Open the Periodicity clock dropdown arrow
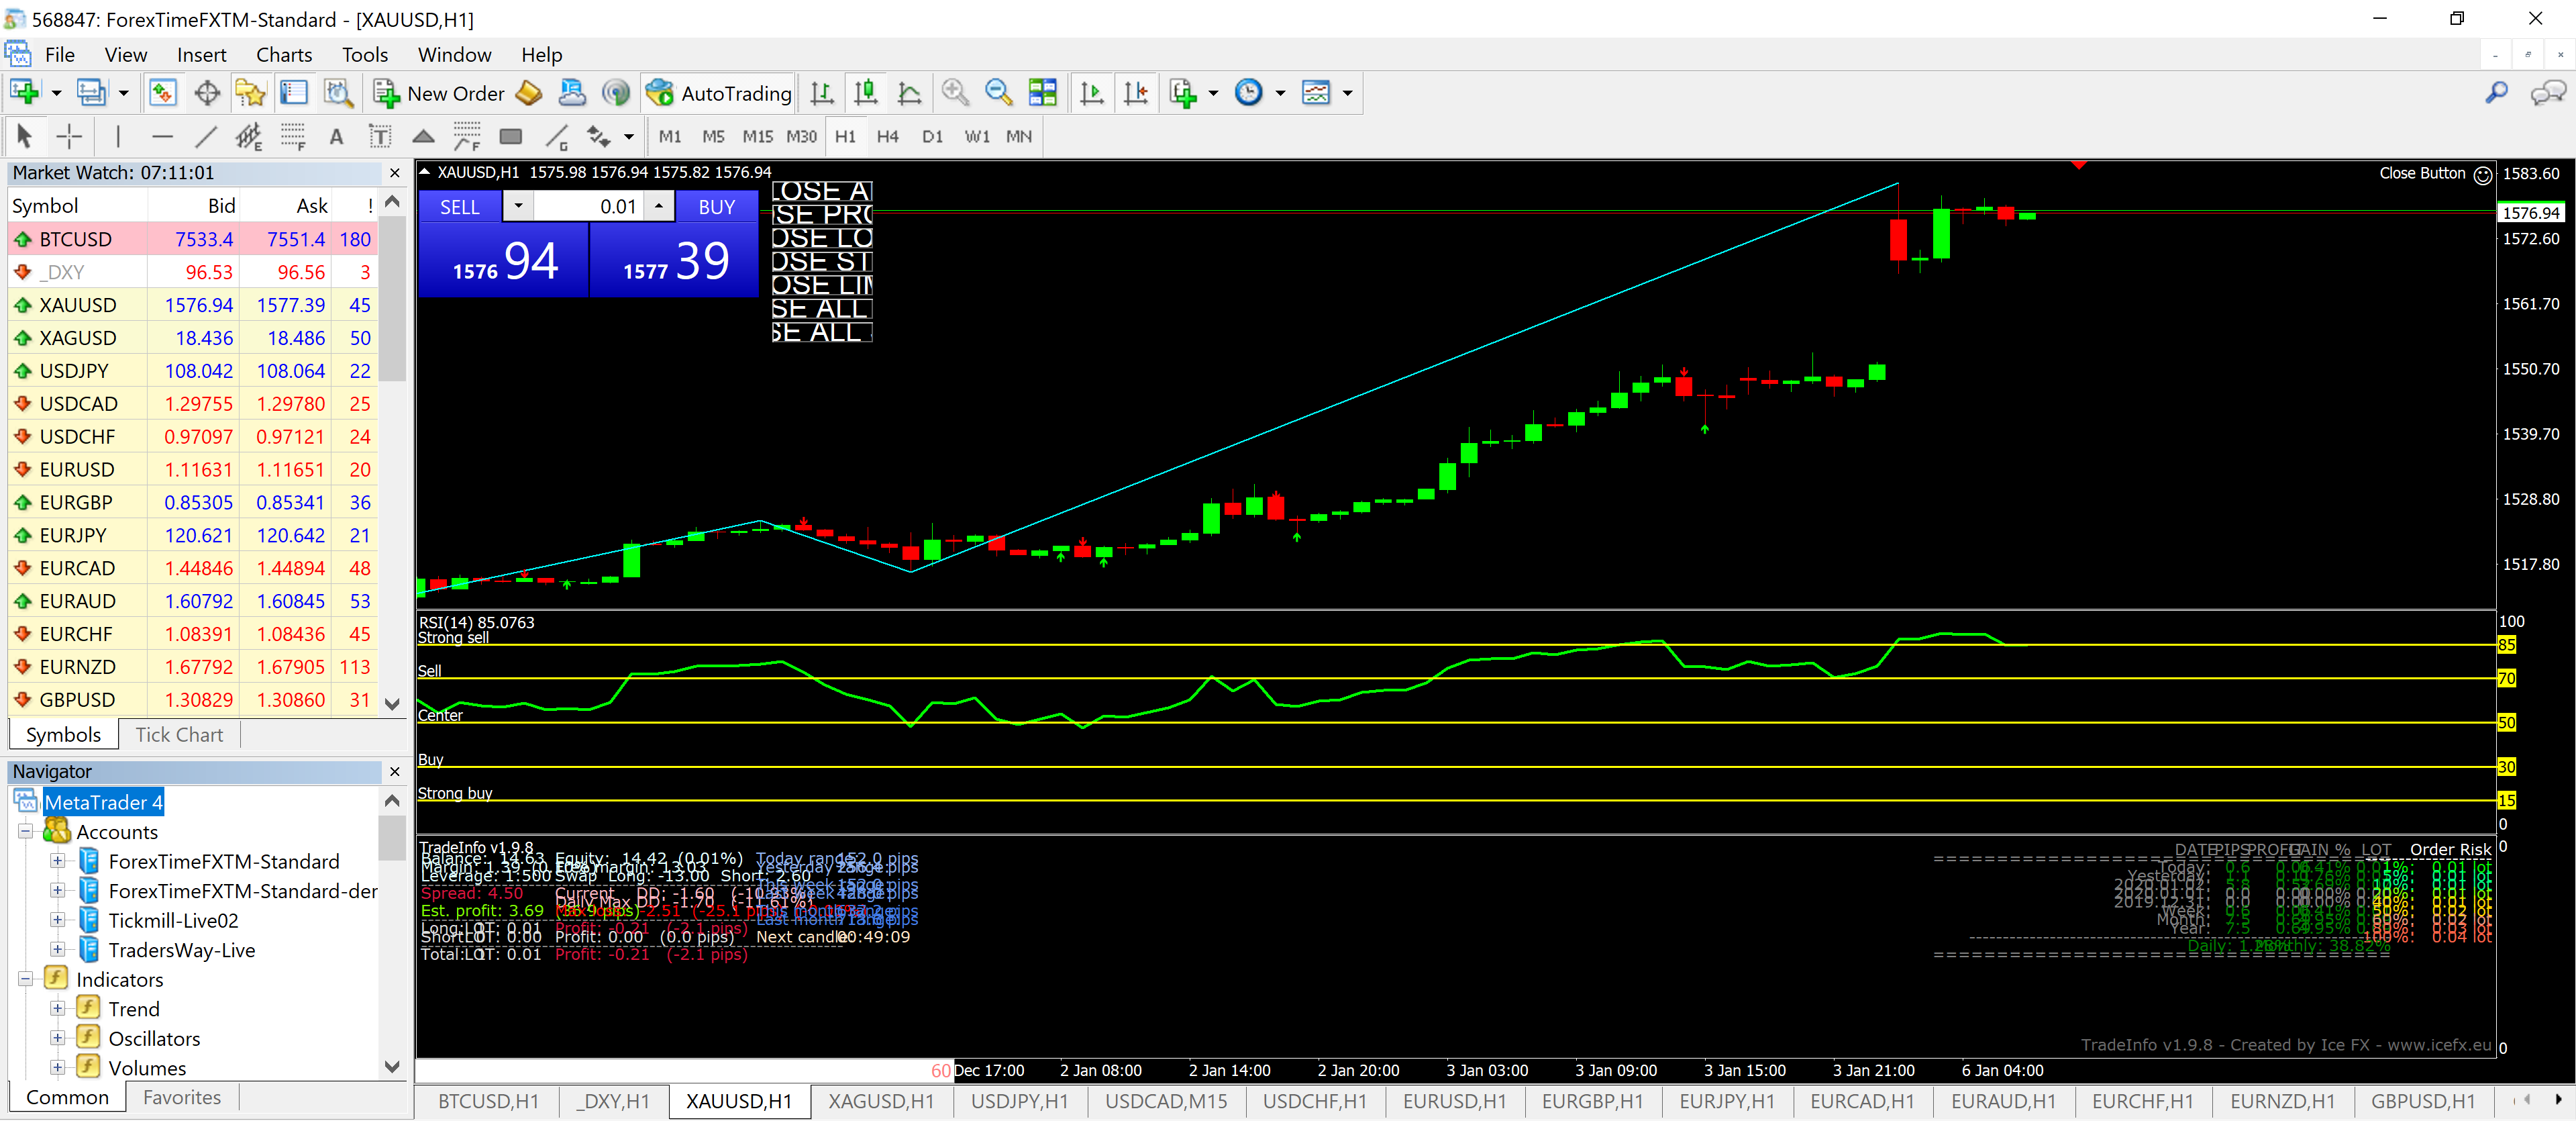This screenshot has width=2576, height=1121. [1280, 93]
